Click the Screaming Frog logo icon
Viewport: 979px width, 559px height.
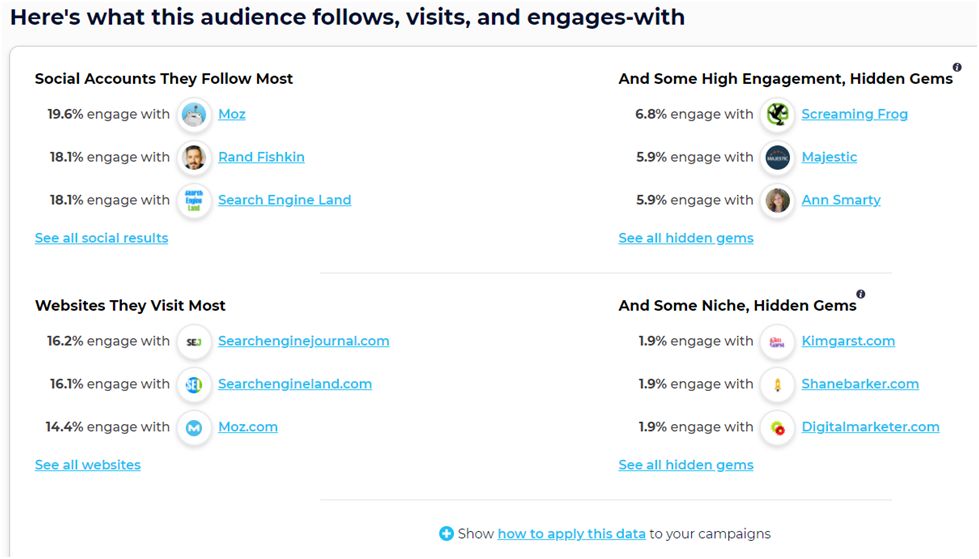777,115
